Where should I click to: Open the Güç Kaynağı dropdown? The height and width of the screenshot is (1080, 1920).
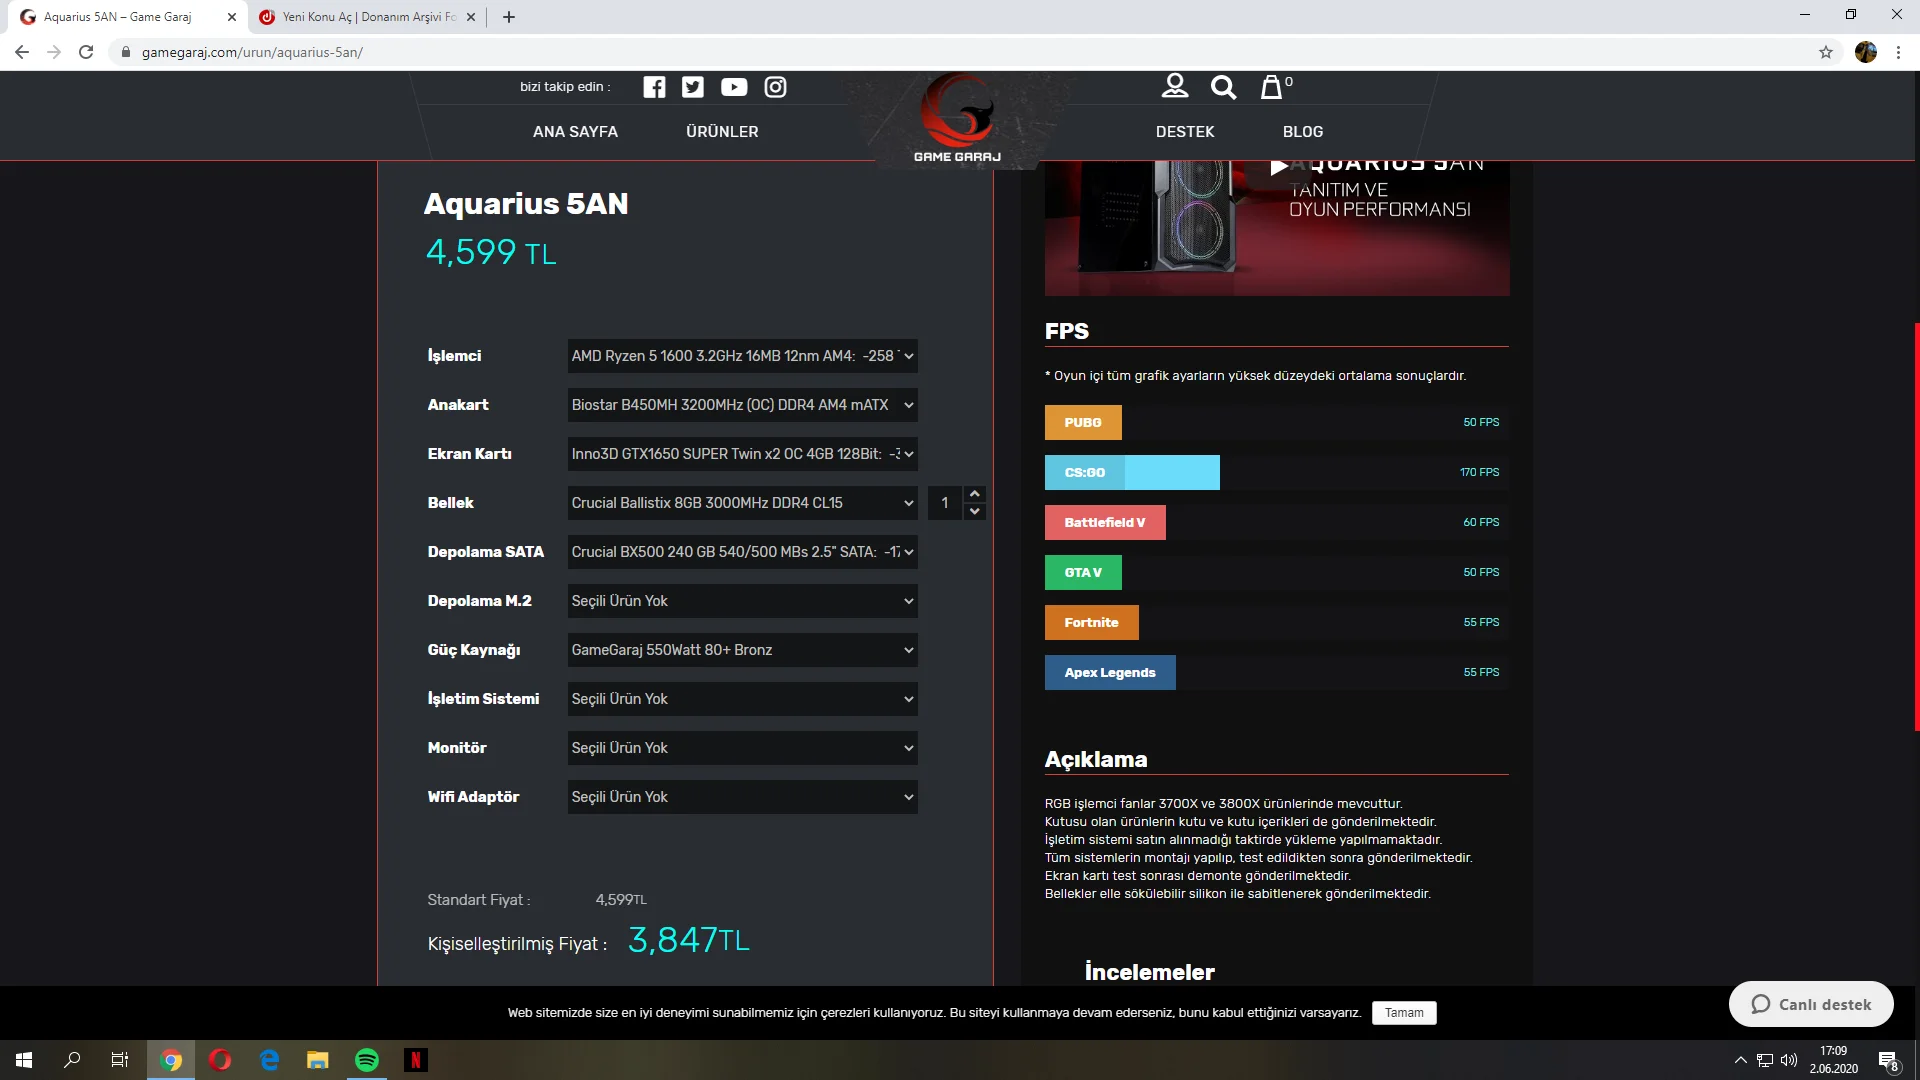(x=742, y=650)
